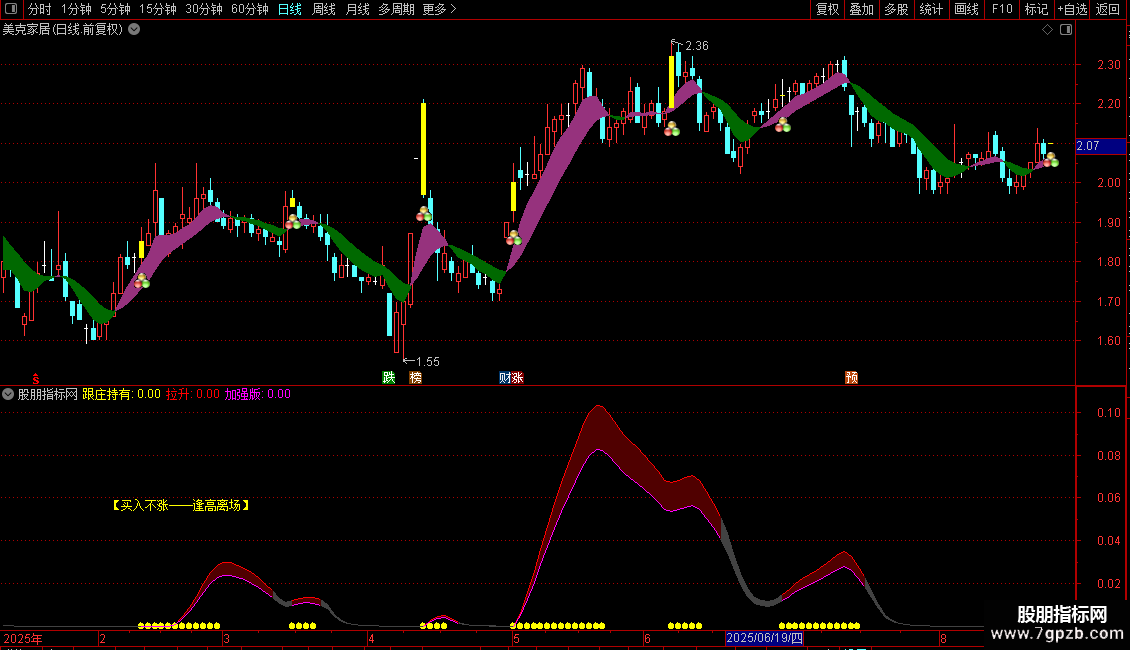Click the 股朋指标网 indicator name

click(48, 394)
